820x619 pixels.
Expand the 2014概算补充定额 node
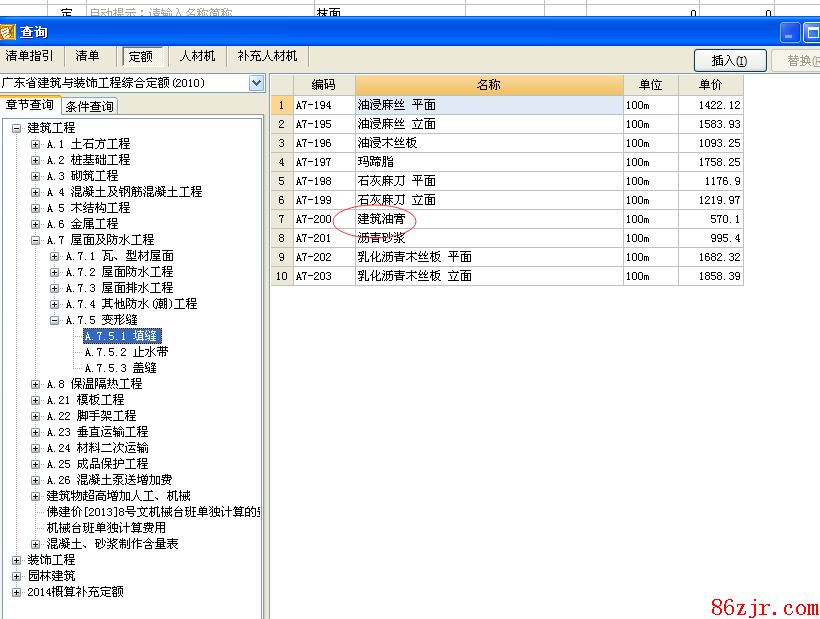click(x=16, y=592)
